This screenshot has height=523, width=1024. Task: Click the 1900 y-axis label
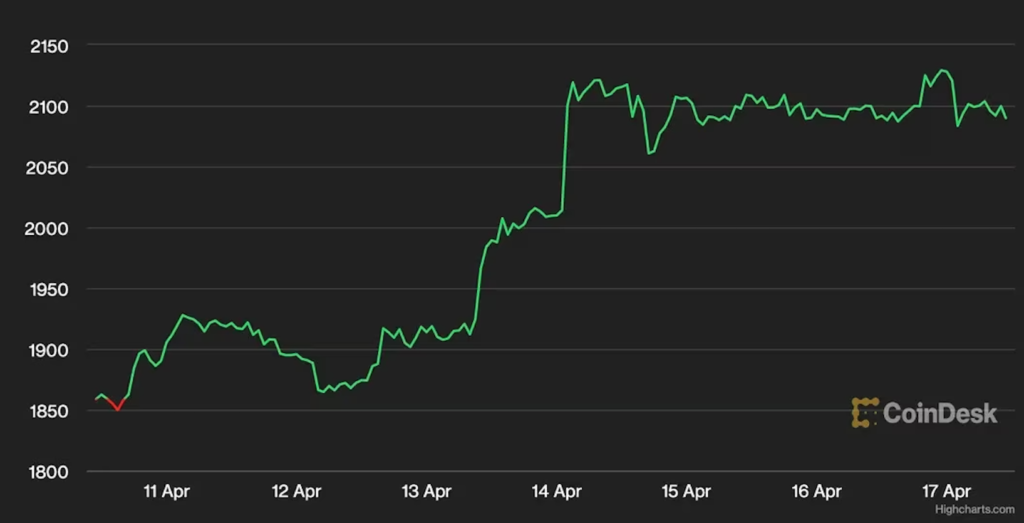49,351
